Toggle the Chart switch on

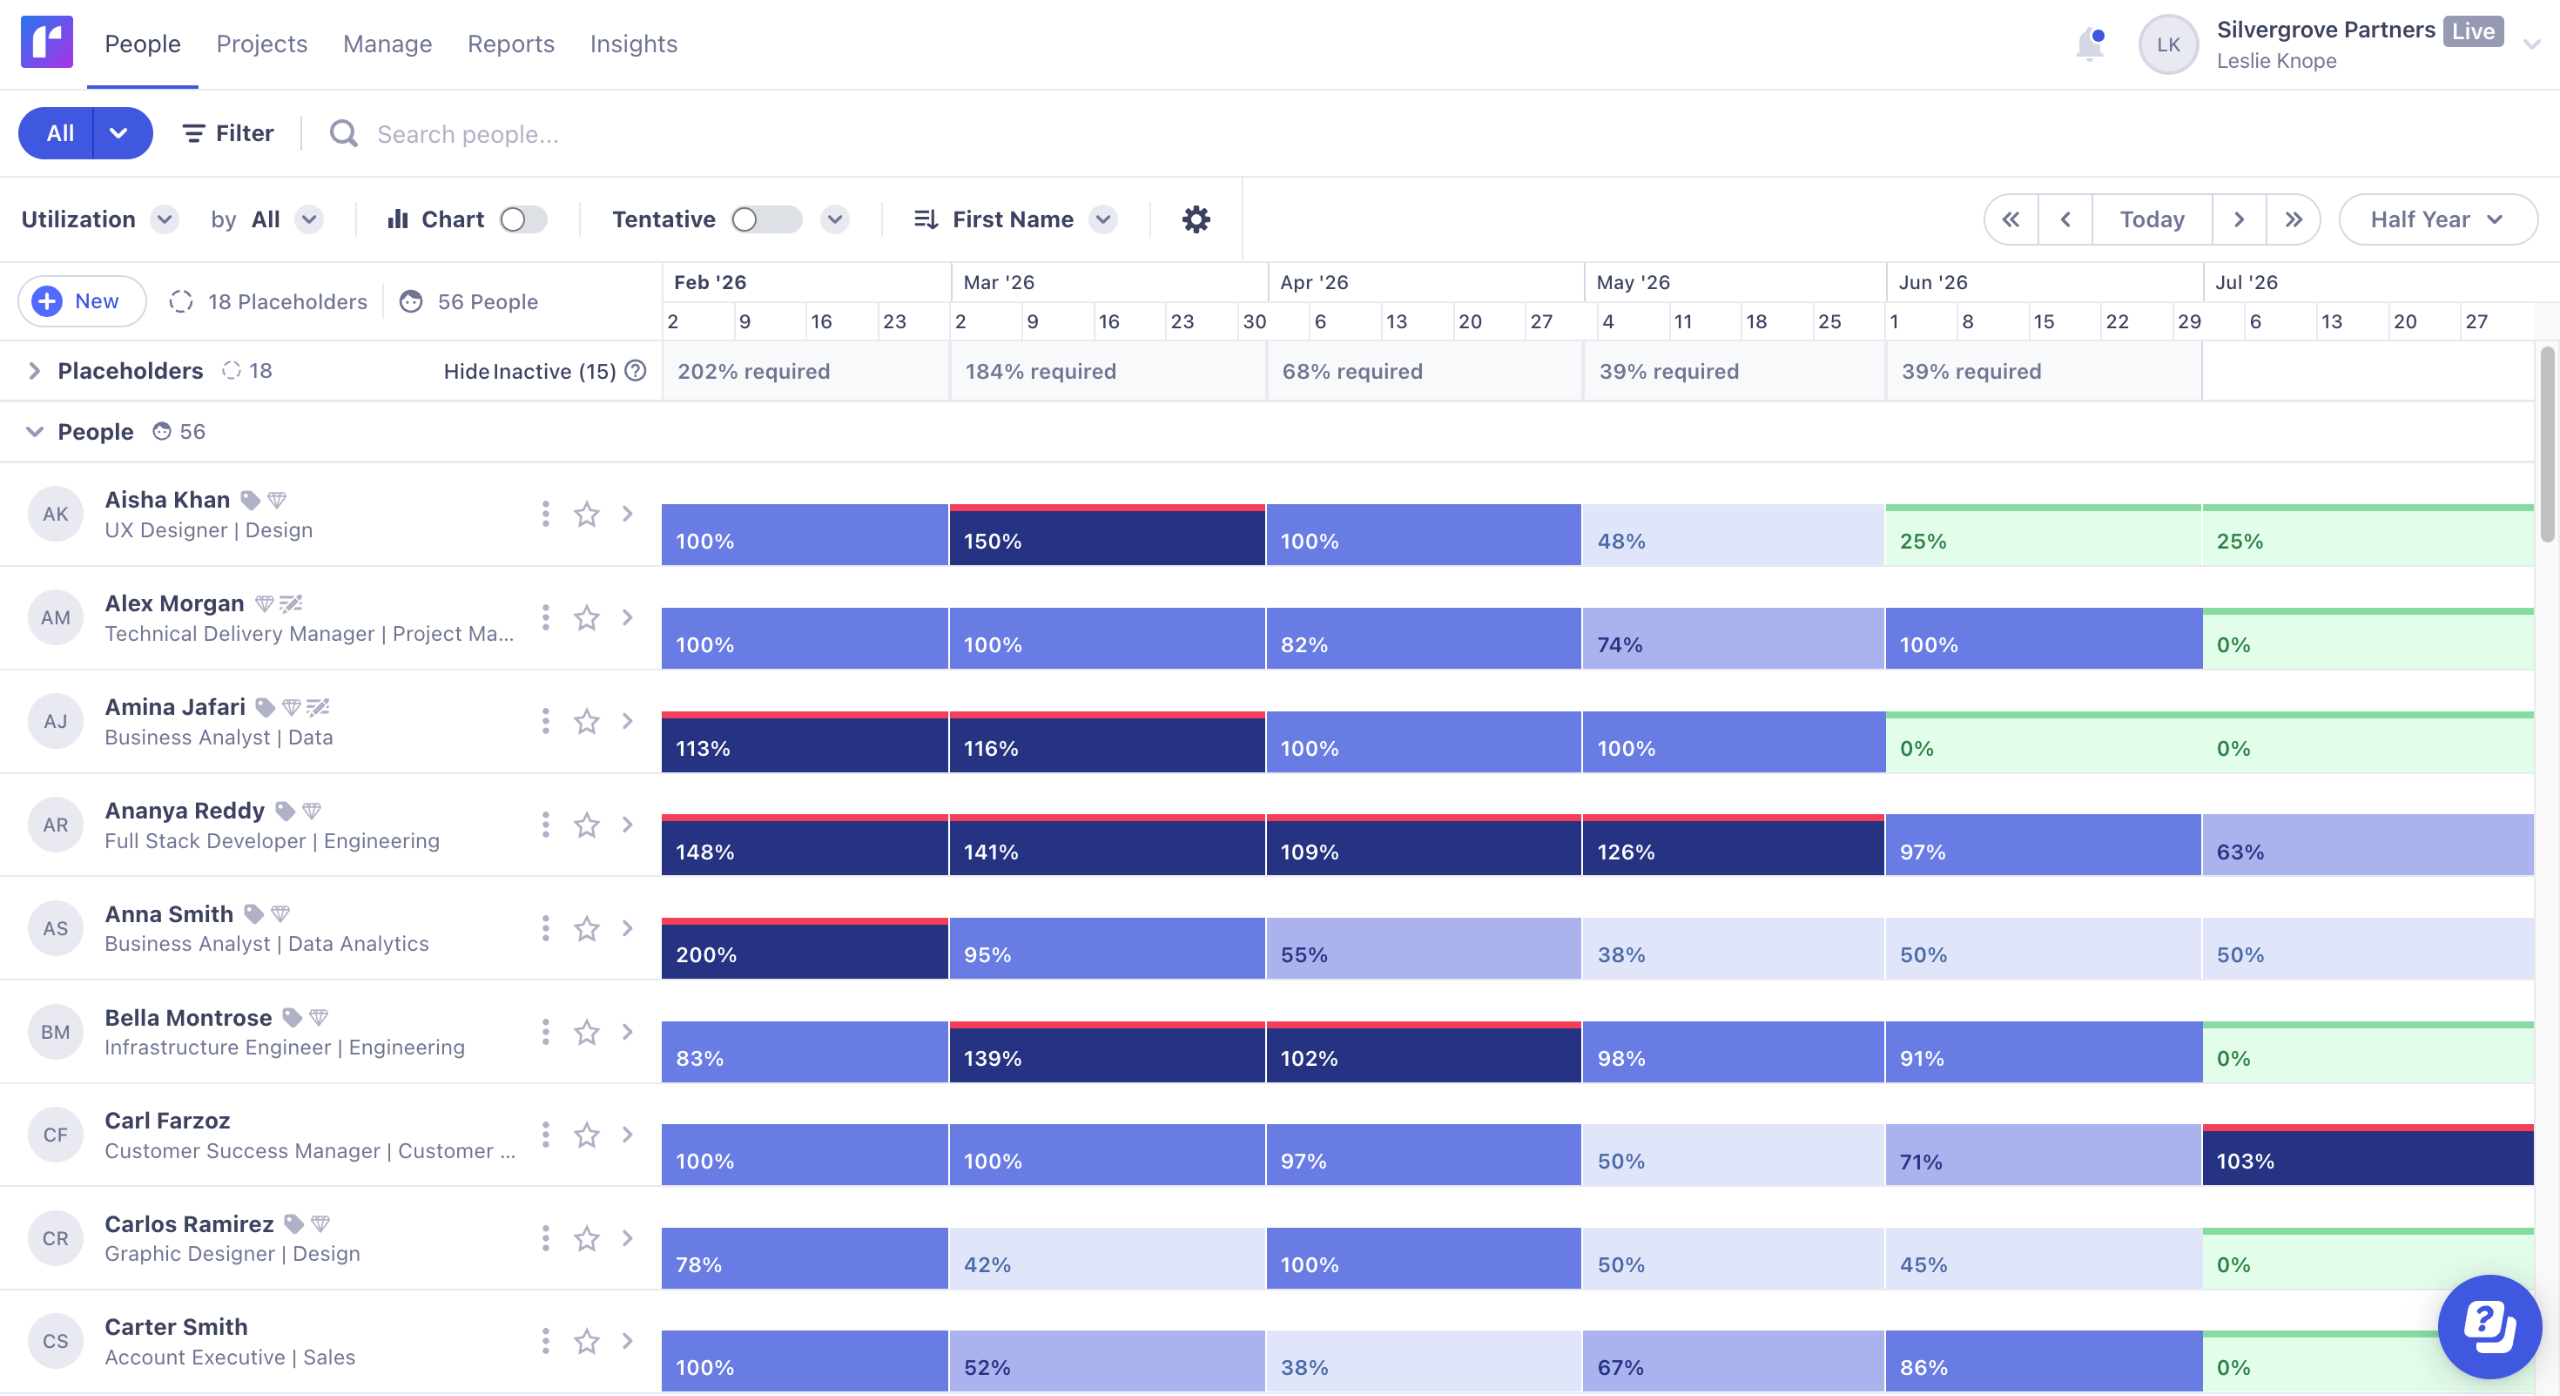[523, 219]
